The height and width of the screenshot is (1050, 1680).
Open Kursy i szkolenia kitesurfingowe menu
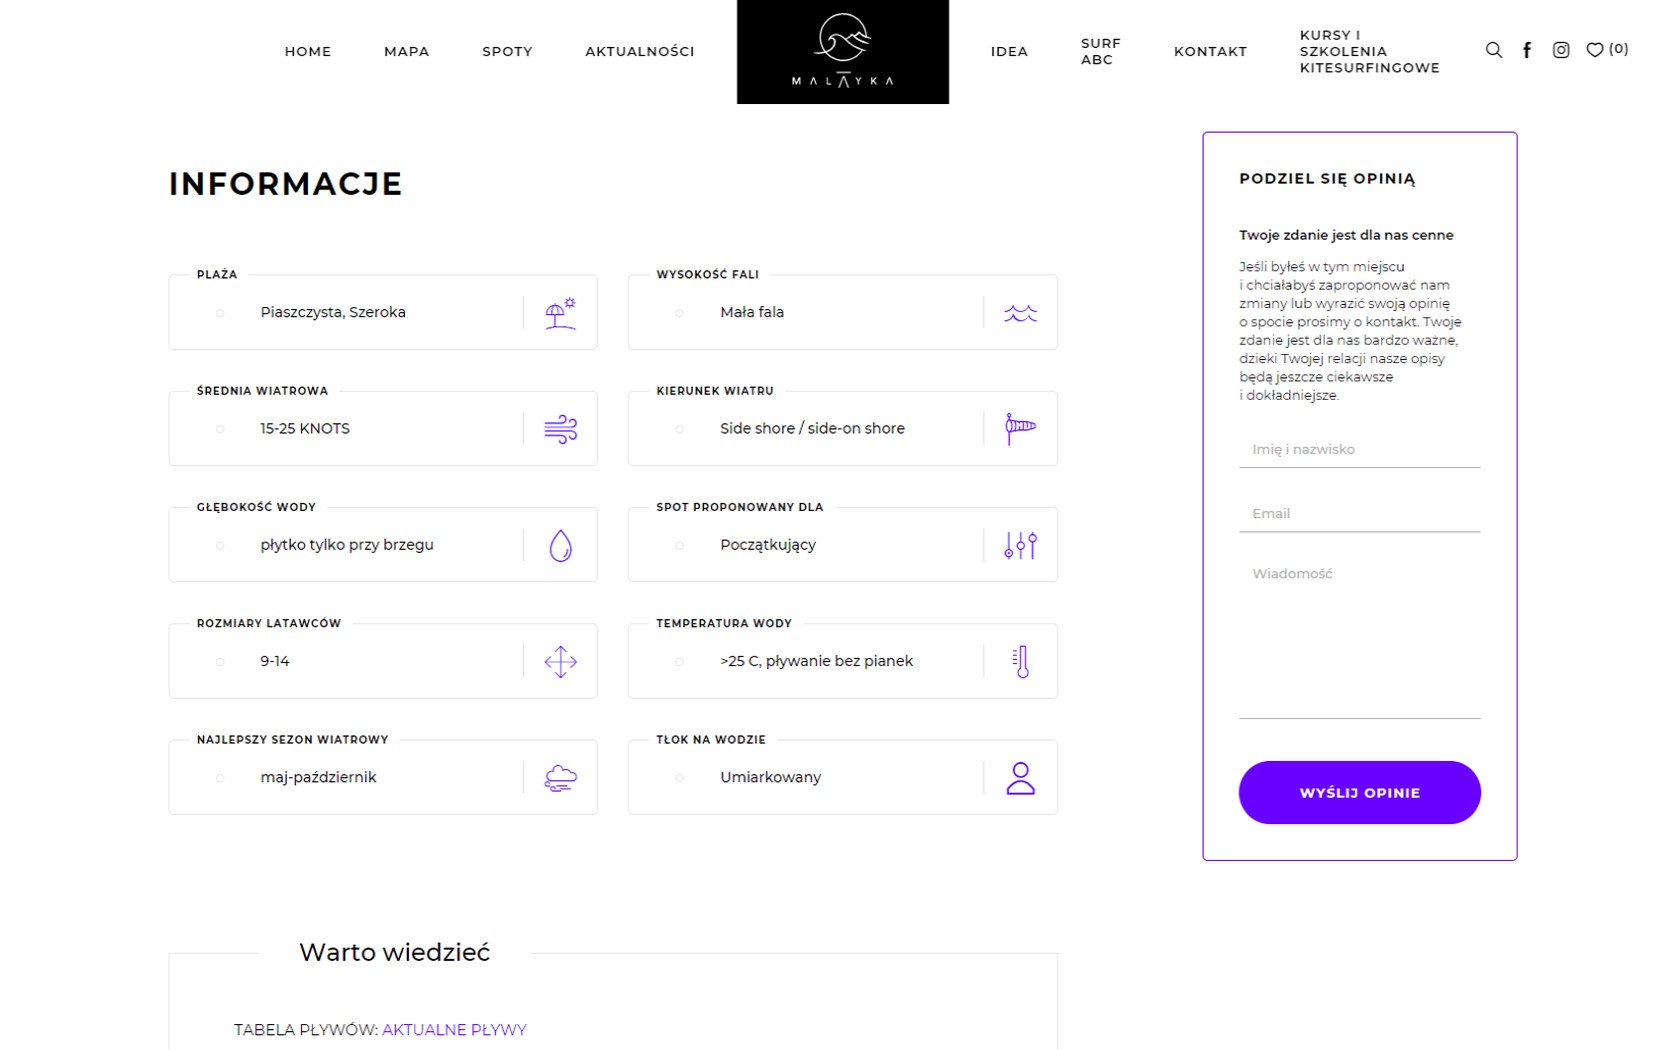pyautogui.click(x=1369, y=52)
